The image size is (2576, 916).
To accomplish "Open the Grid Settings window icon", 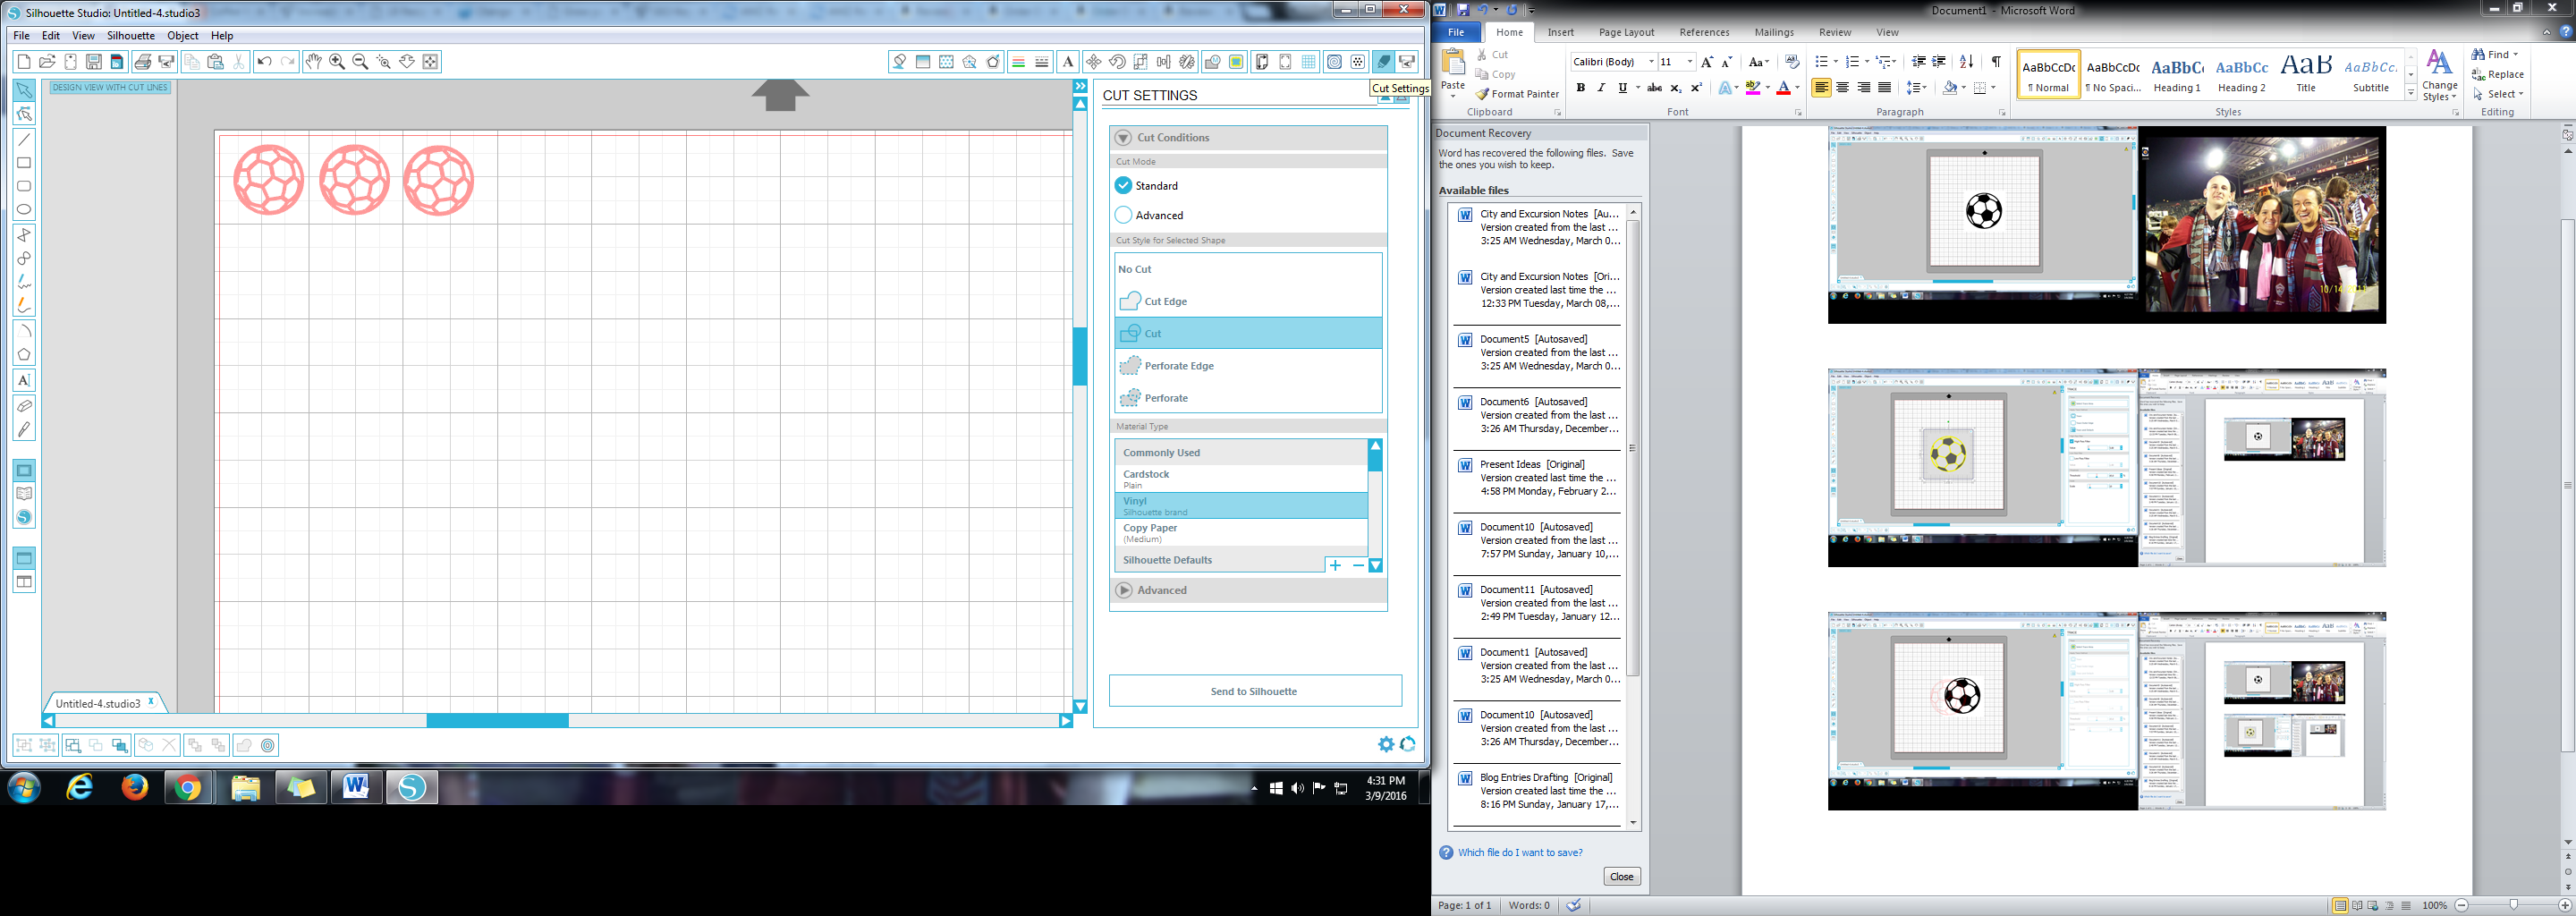I will pos(1309,62).
